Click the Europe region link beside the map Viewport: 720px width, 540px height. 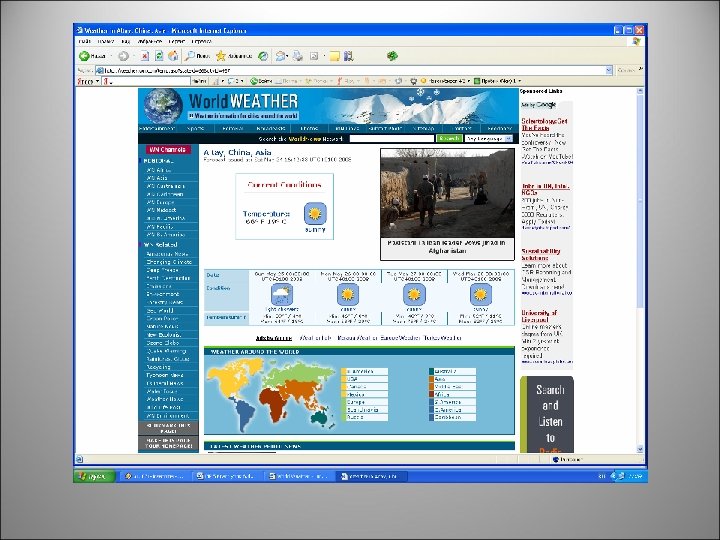(365, 402)
